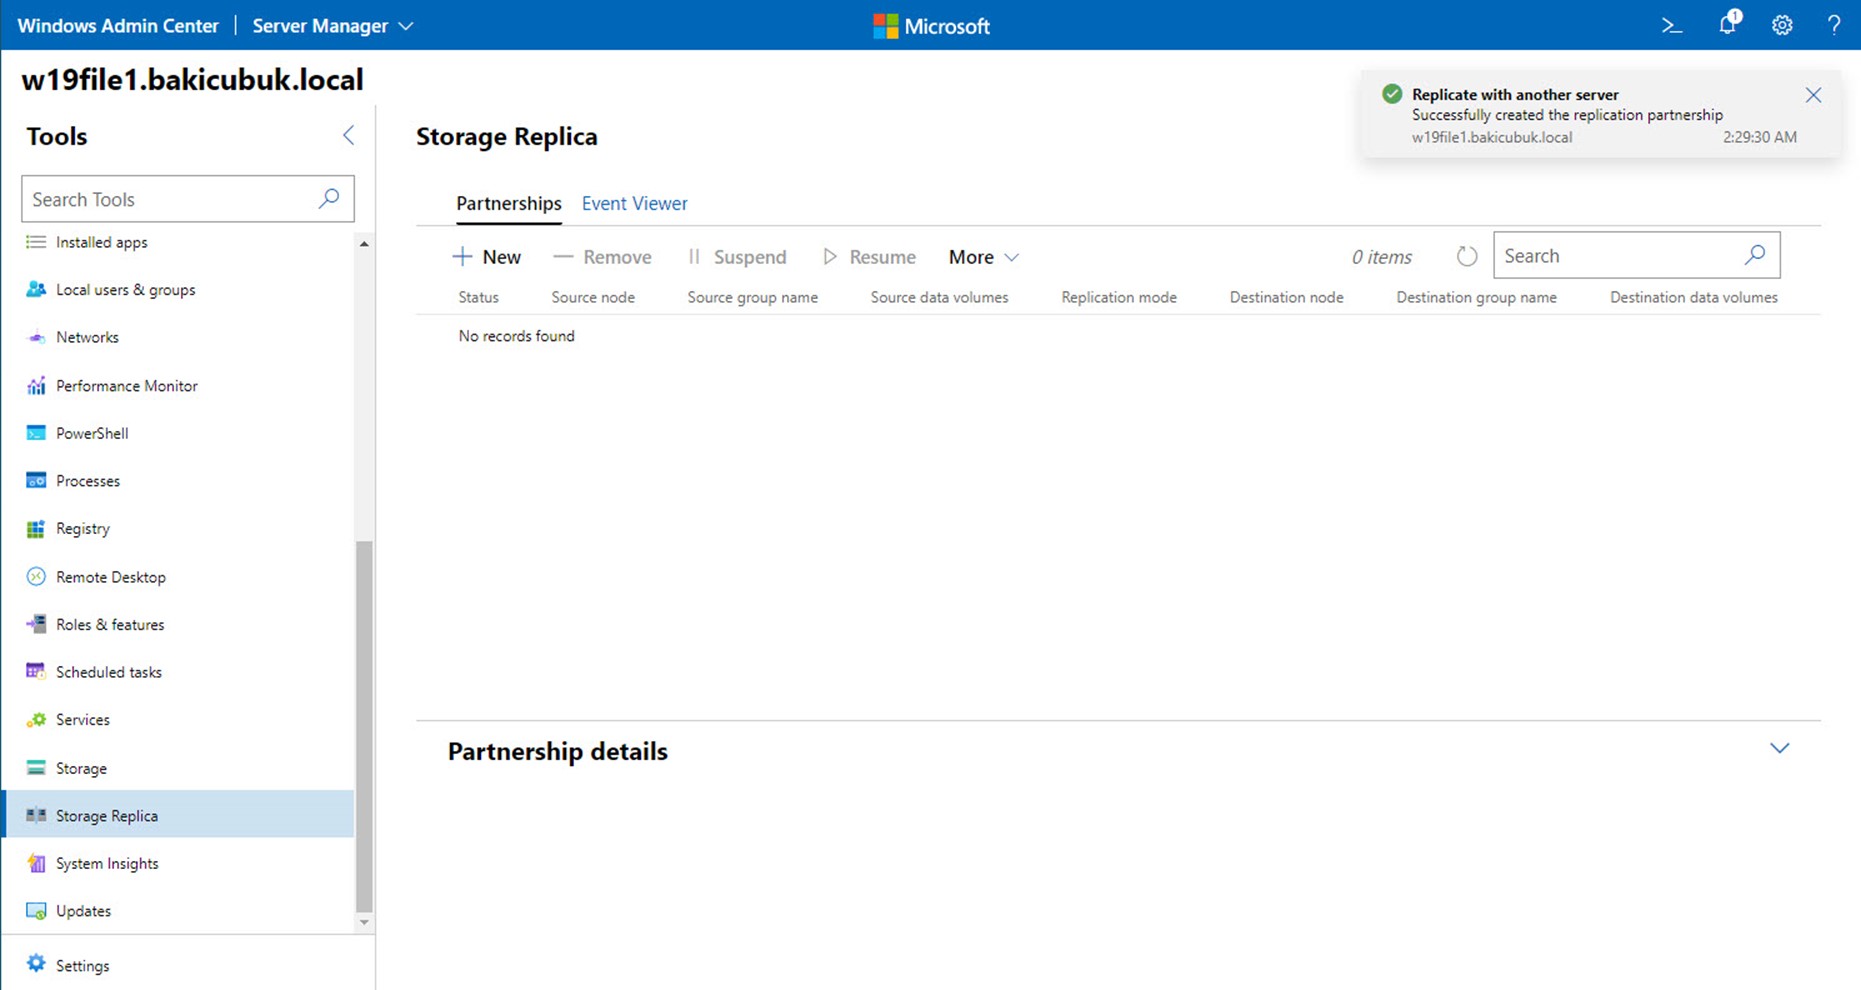Refresh the partnerships list
This screenshot has height=990, width=1861.
1466,256
